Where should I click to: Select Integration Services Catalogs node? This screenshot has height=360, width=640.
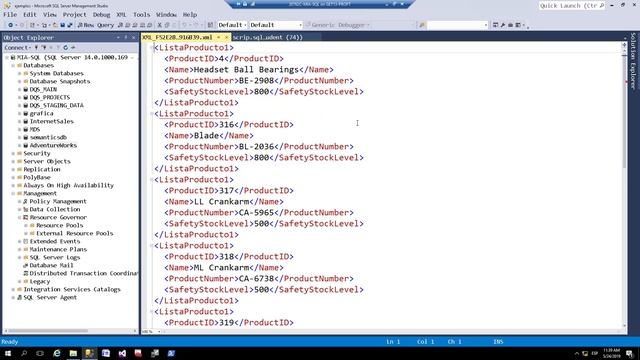[72, 289]
